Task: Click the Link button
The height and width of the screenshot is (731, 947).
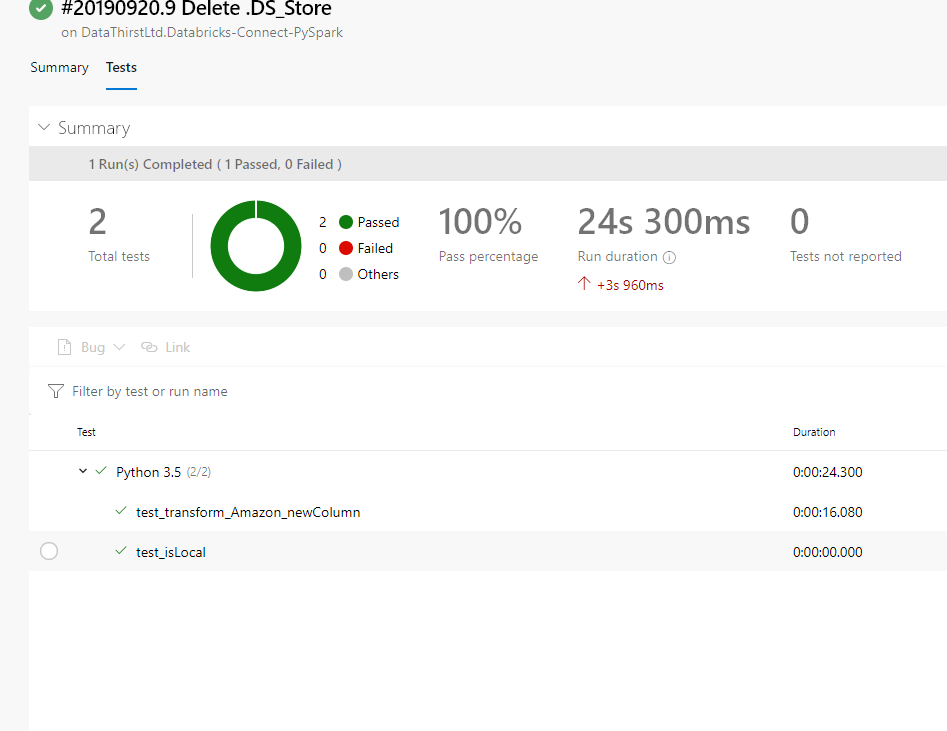Action: (165, 347)
